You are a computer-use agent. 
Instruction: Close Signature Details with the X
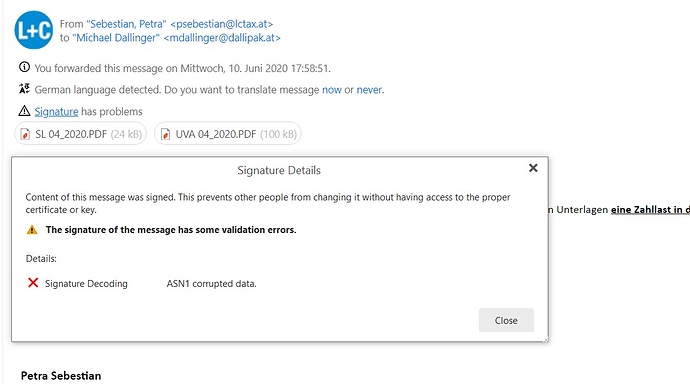click(533, 168)
